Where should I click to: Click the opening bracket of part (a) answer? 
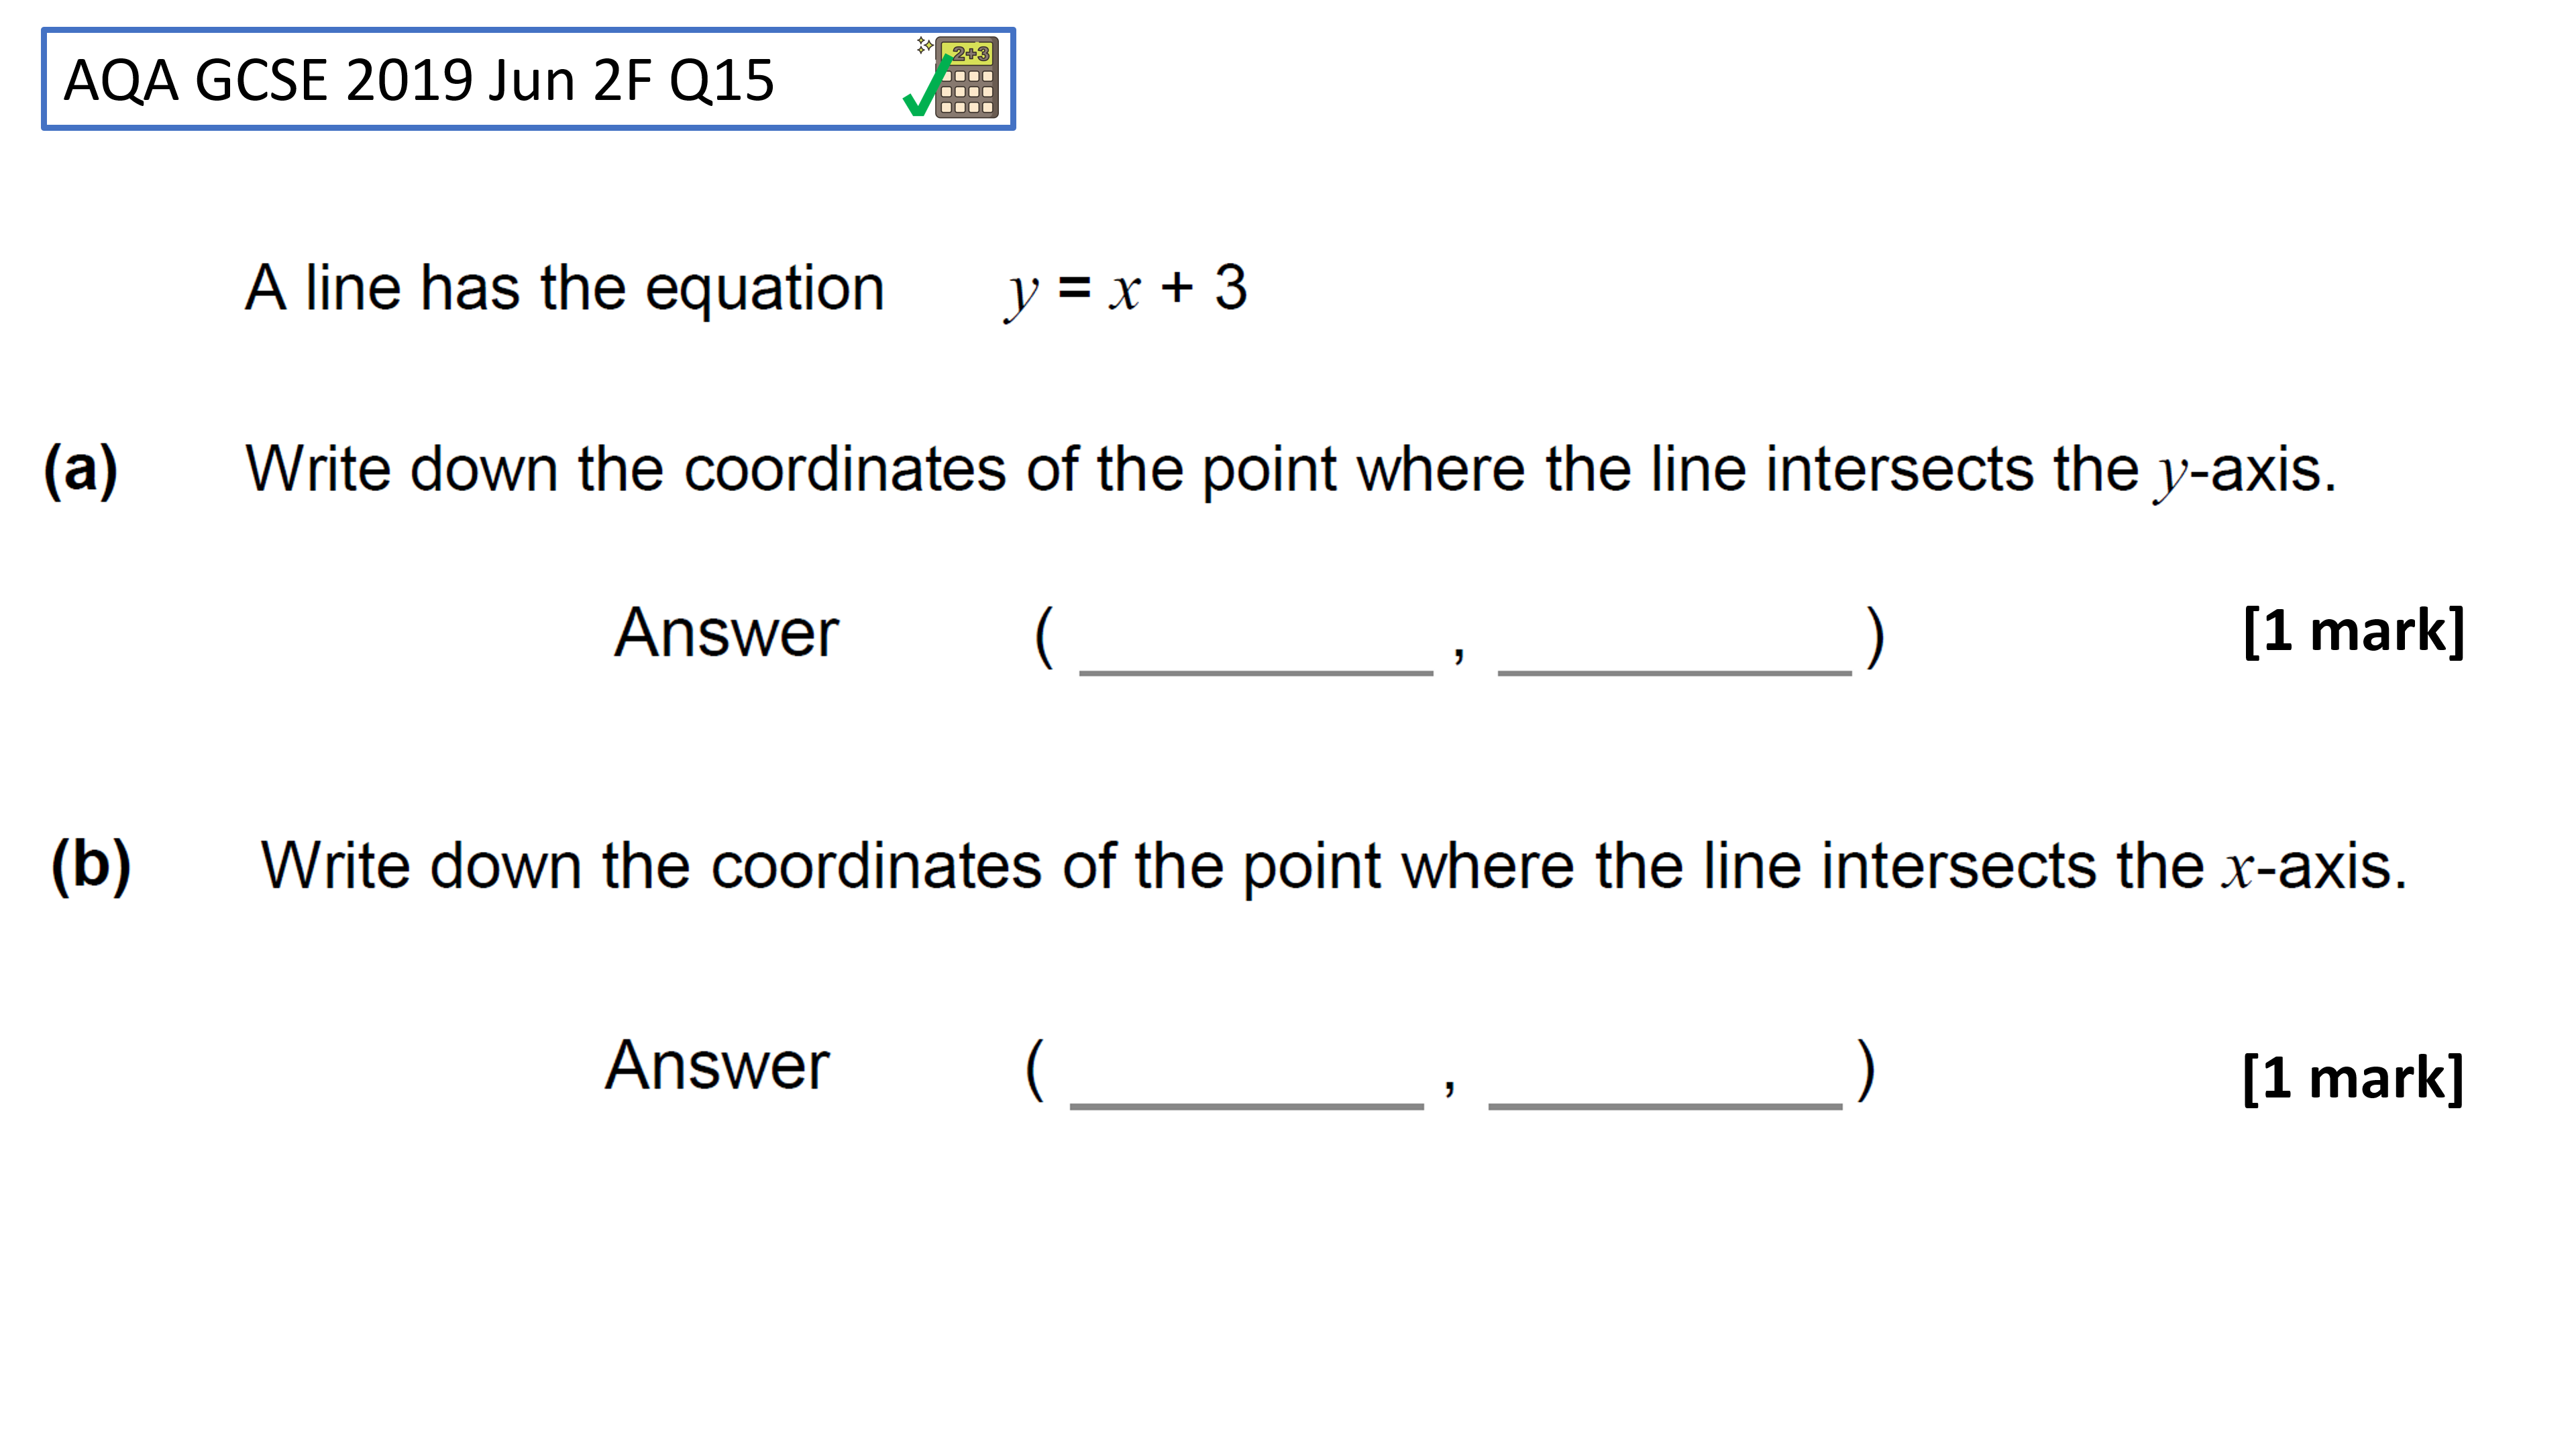pos(1044,636)
